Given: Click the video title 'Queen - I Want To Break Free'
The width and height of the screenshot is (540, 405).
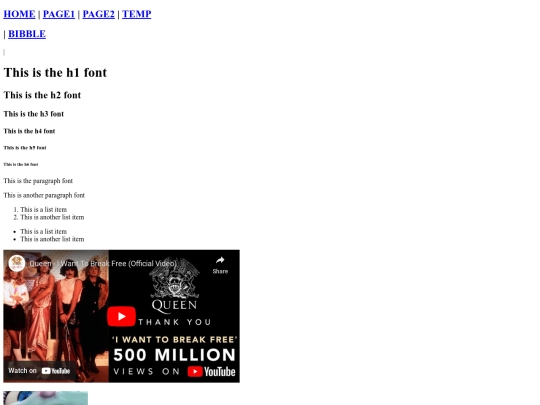Looking at the screenshot, I should point(103,263).
